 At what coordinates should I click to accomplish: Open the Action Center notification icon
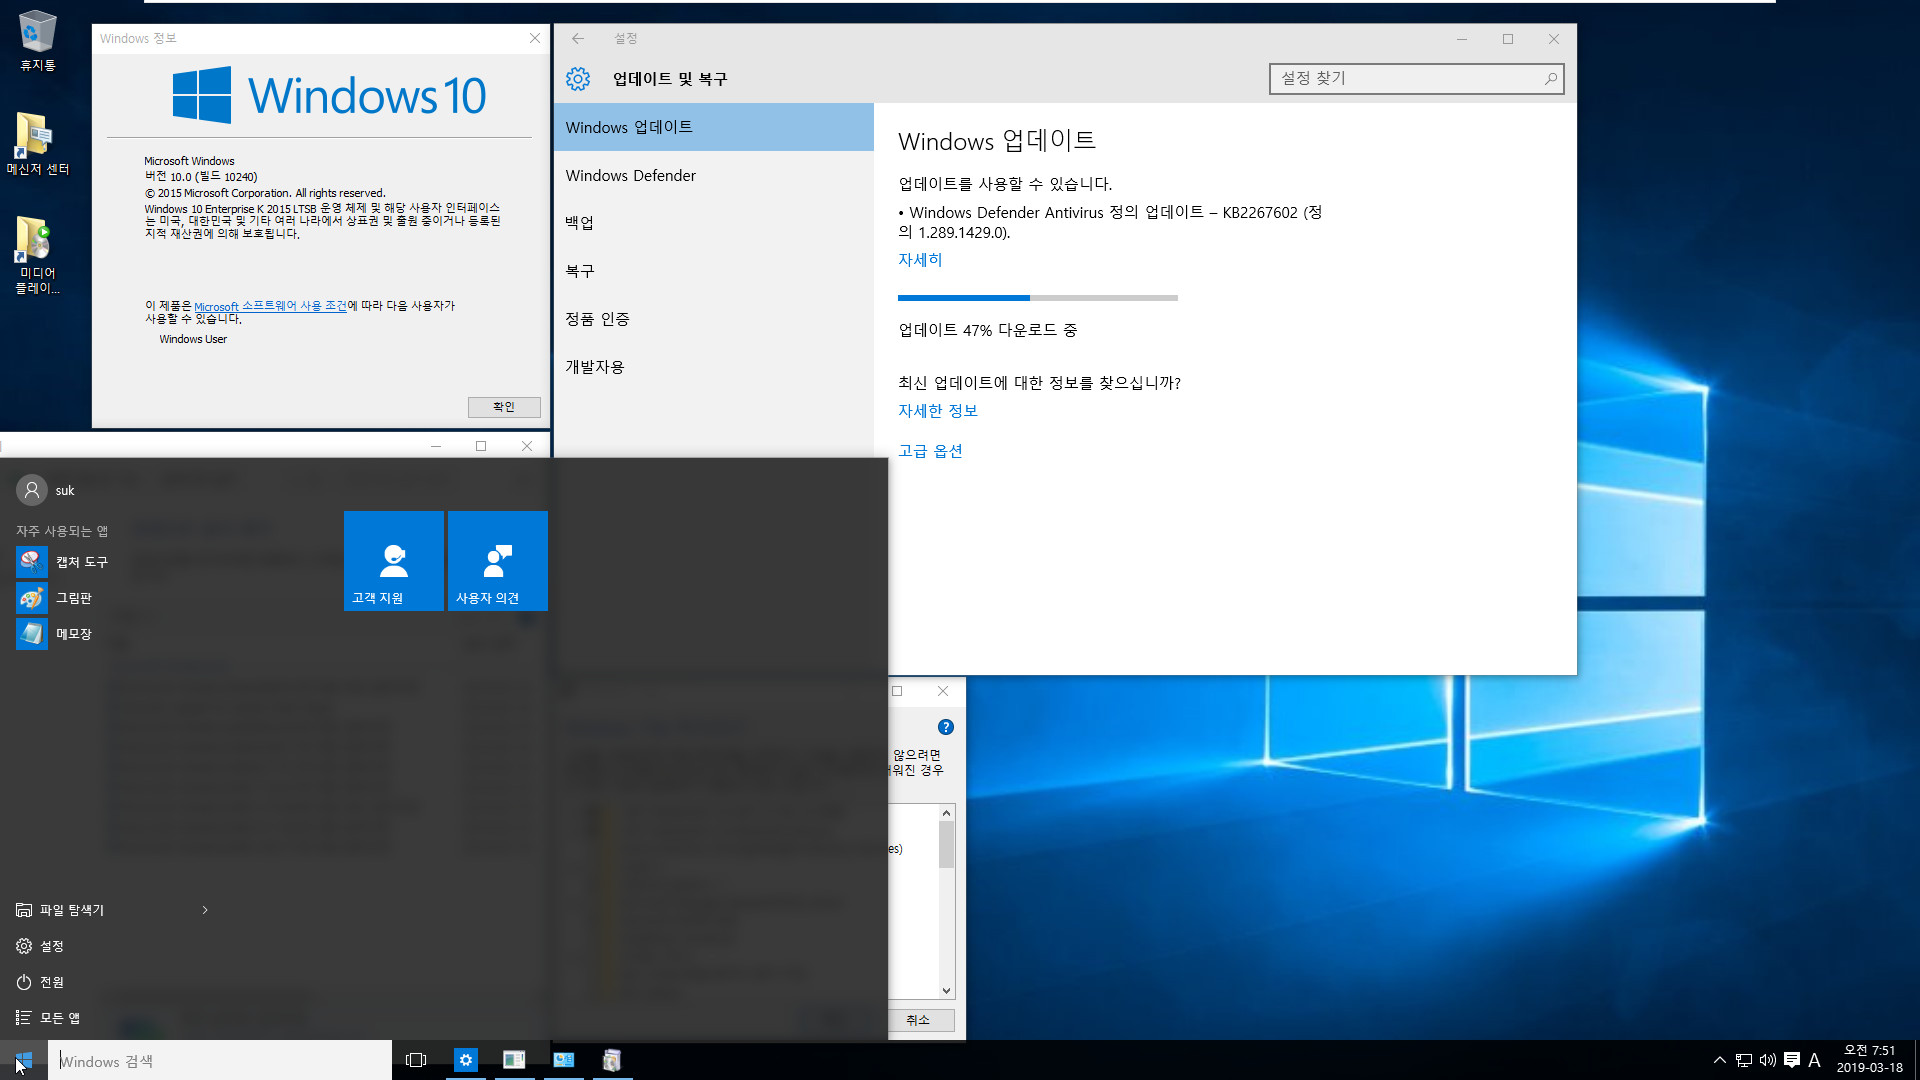pyautogui.click(x=1792, y=1060)
